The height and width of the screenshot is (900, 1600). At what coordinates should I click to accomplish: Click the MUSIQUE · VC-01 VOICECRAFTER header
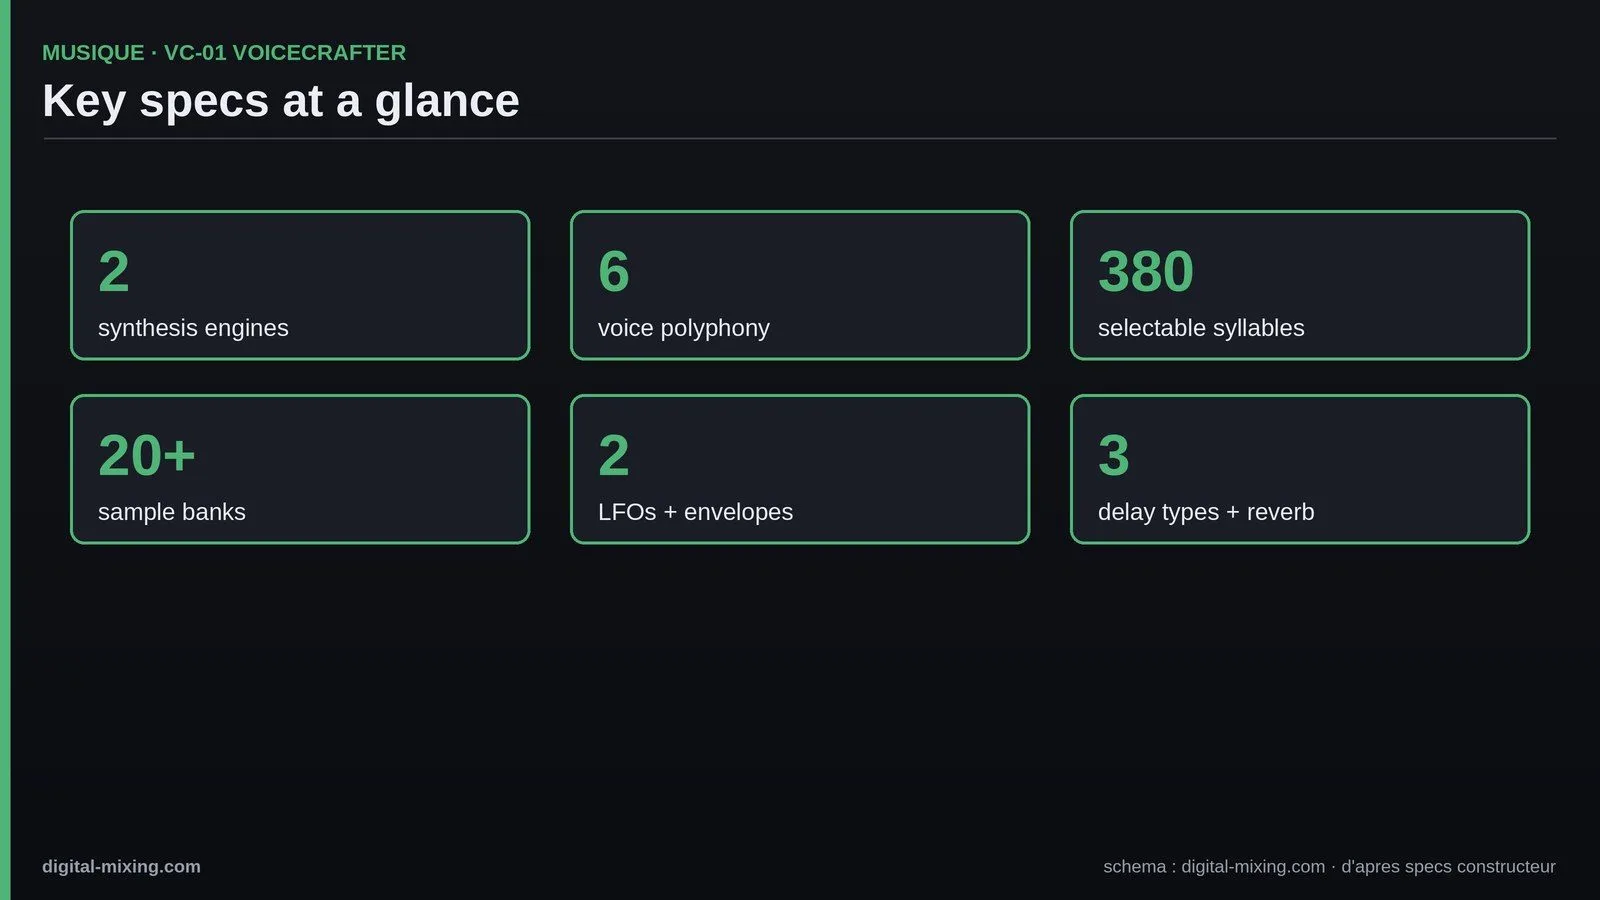click(x=224, y=53)
